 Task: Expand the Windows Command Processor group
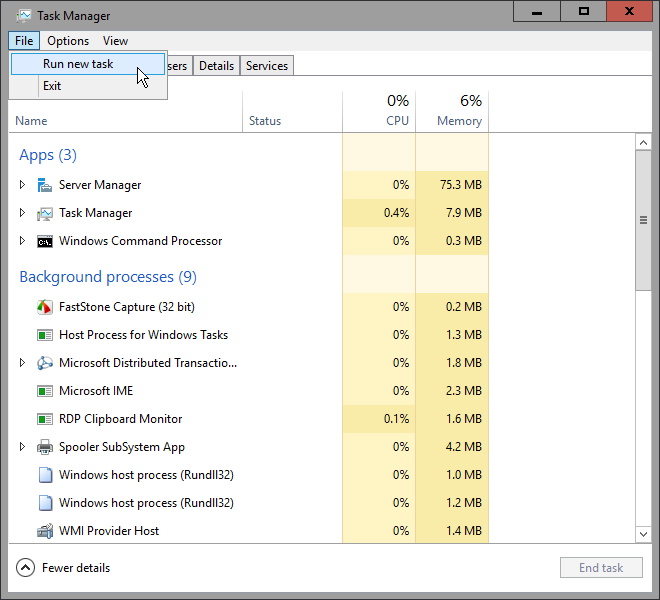tap(22, 240)
